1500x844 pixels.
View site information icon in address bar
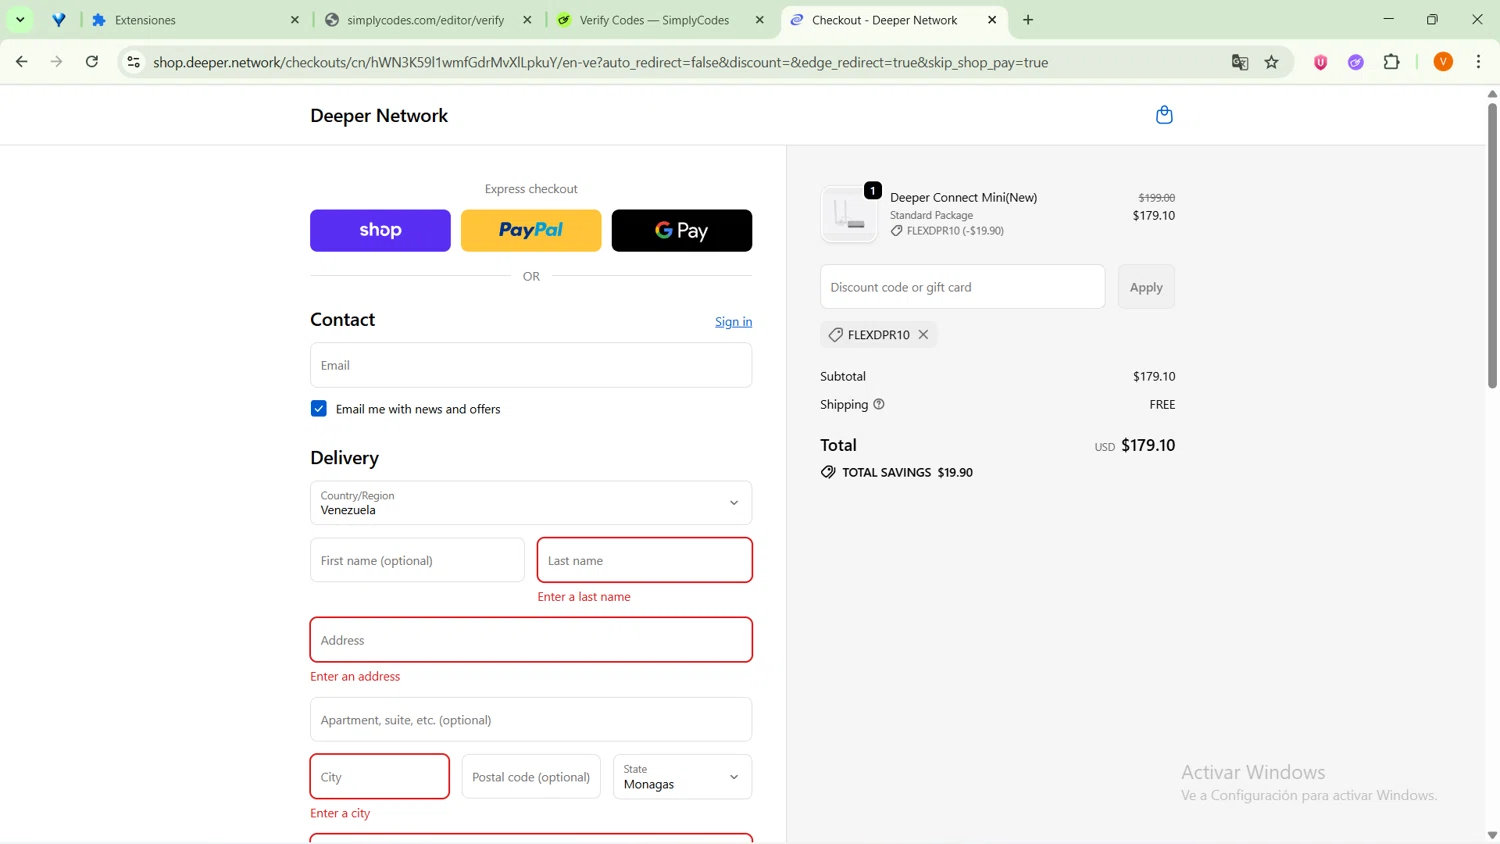(x=133, y=62)
